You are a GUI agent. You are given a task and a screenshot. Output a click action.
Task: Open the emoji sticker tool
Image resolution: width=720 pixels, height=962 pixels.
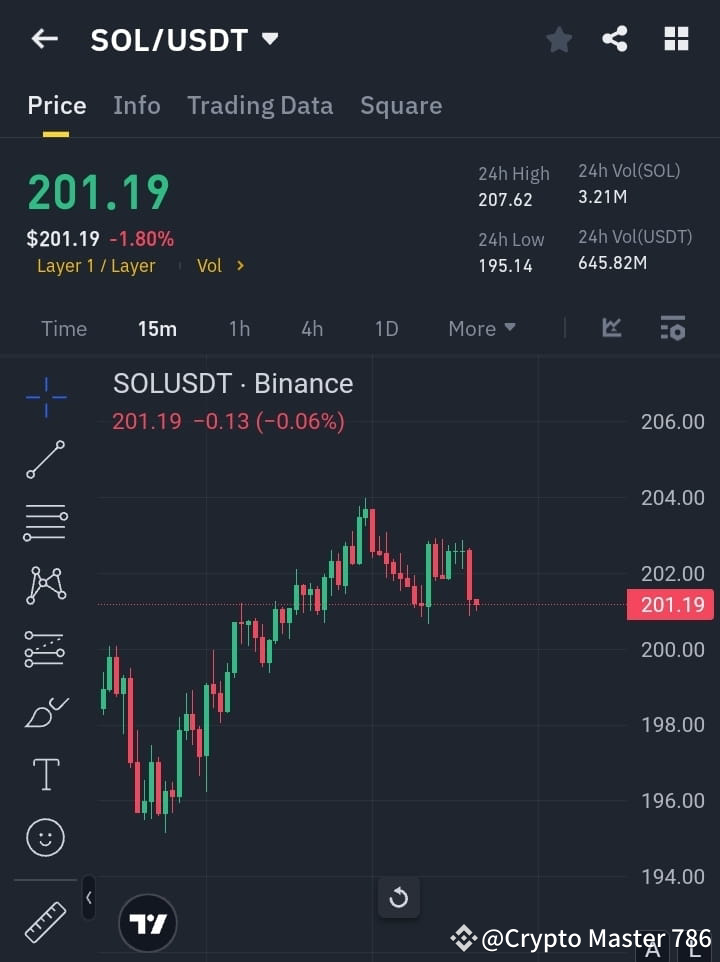[x=45, y=837]
